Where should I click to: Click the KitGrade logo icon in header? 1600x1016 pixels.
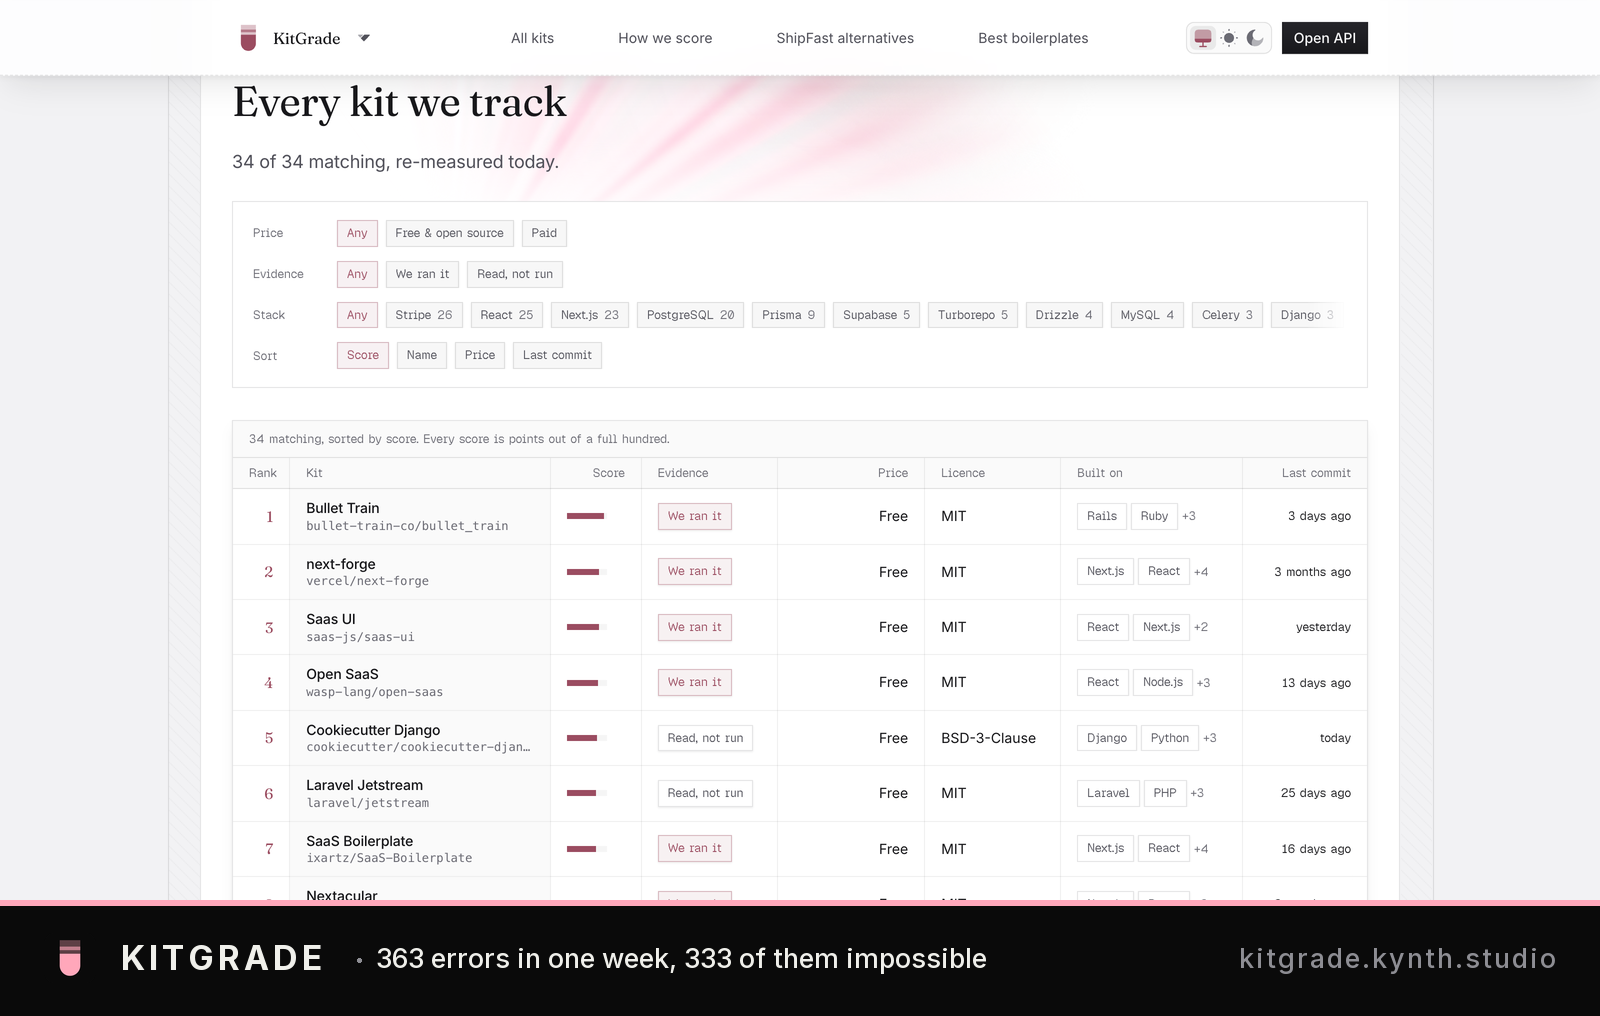point(249,38)
